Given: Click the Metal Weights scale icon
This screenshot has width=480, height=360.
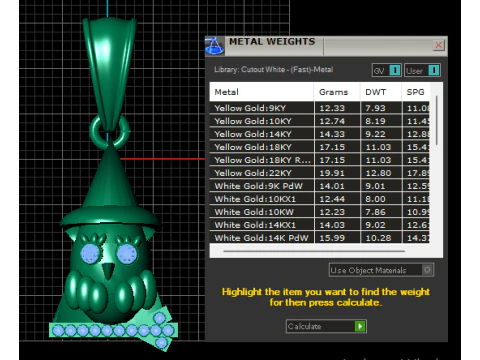Looking at the screenshot, I should tap(214, 46).
